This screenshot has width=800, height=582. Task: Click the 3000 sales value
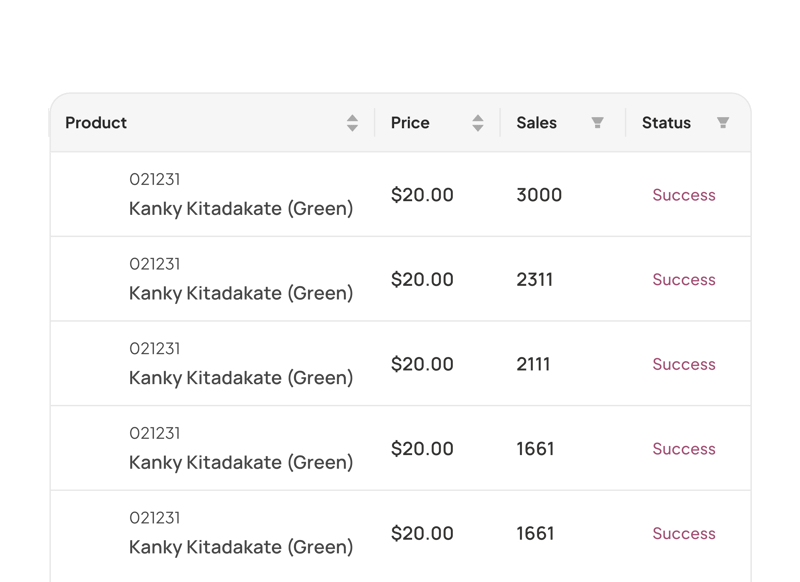(539, 195)
